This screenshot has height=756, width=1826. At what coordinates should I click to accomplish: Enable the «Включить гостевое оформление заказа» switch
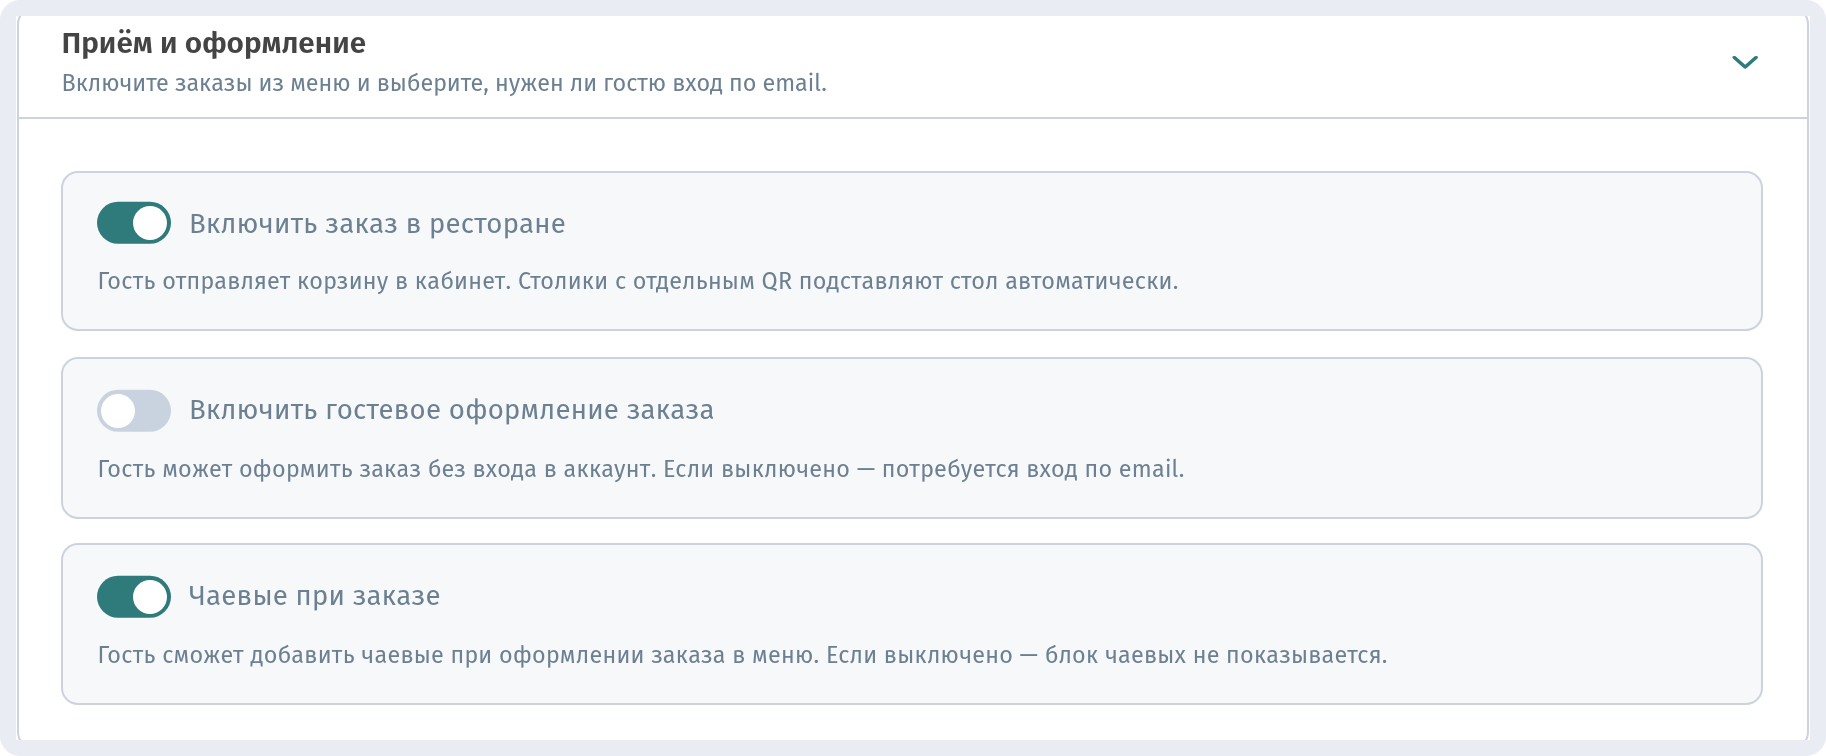(134, 410)
